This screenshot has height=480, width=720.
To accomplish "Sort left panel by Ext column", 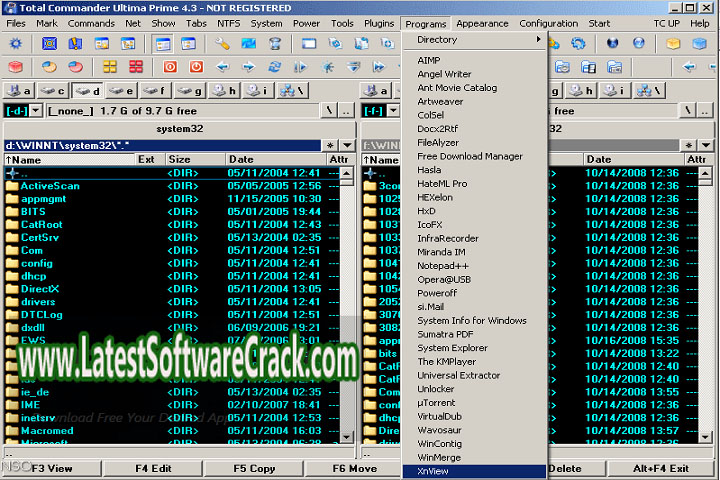I will point(150,159).
